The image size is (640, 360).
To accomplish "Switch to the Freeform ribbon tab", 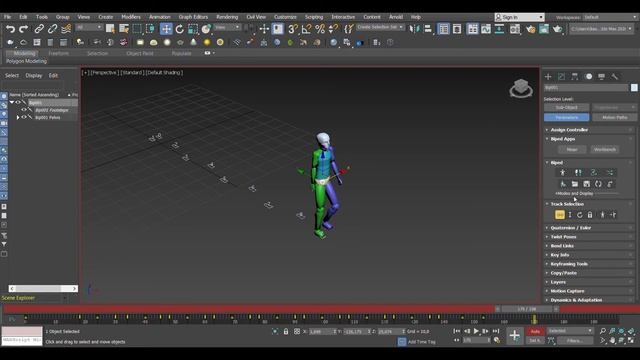I will click(58, 53).
